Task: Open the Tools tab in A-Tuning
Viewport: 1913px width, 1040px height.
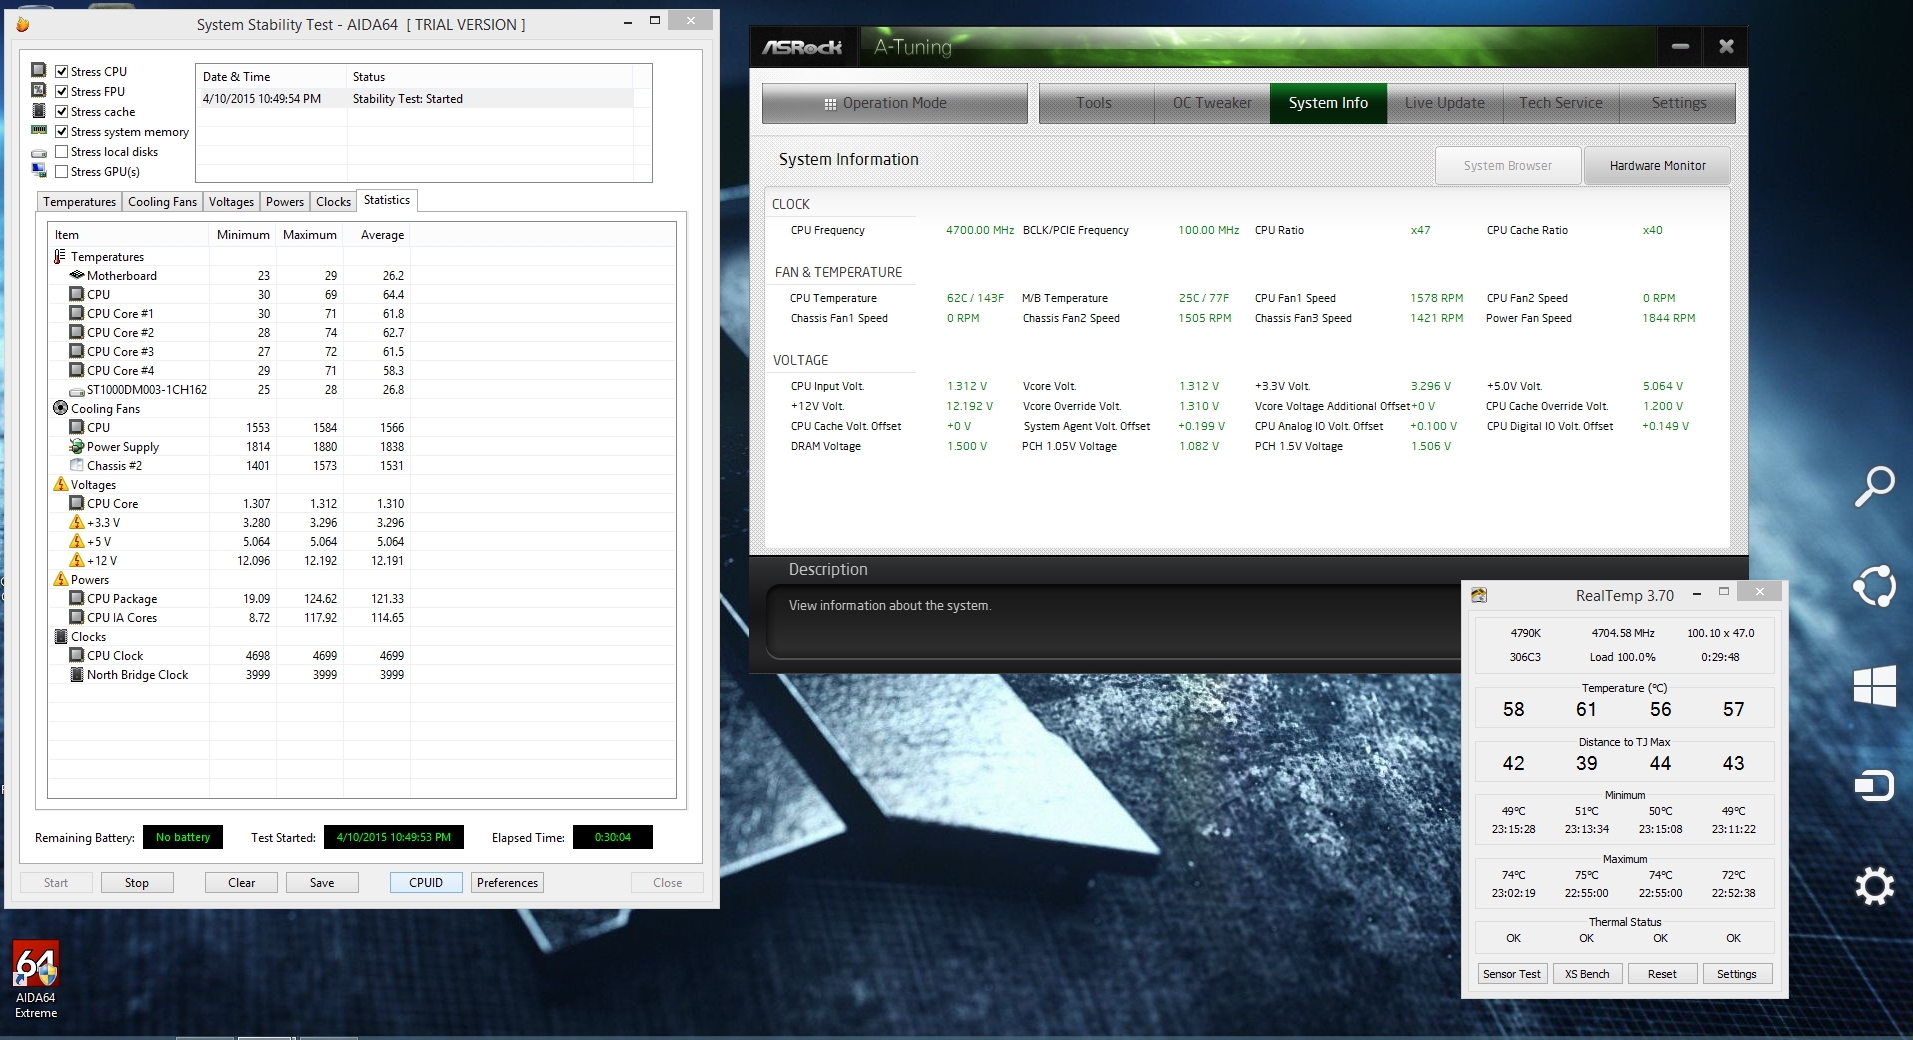Action: (x=1094, y=103)
